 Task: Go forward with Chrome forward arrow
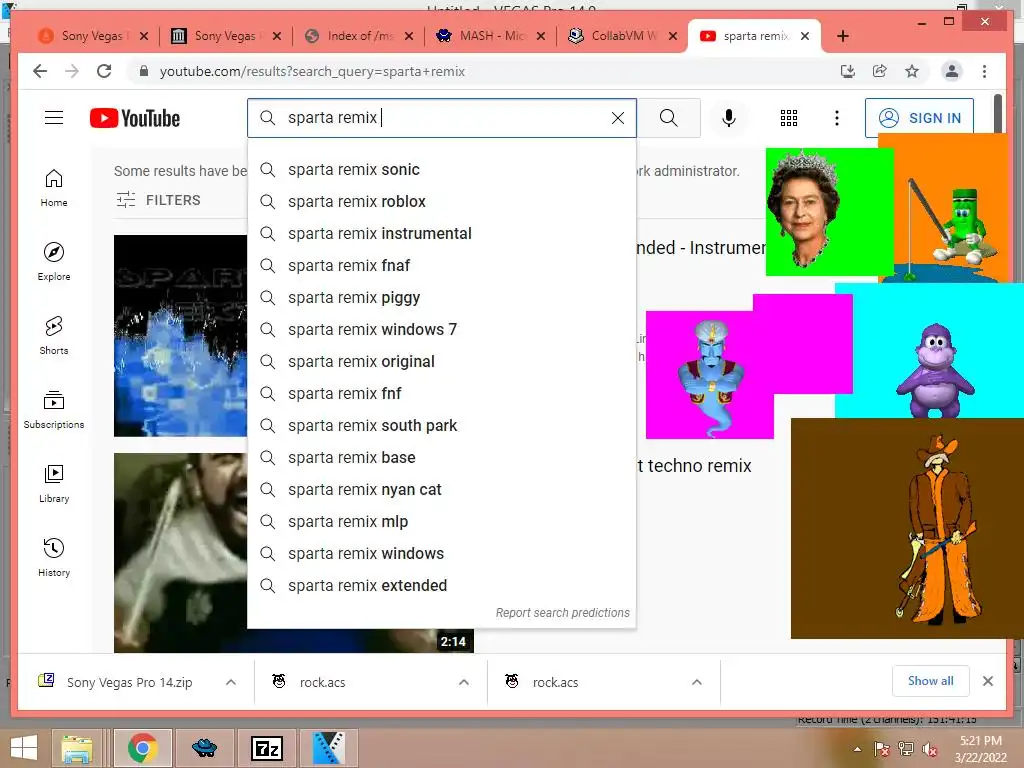(x=72, y=71)
